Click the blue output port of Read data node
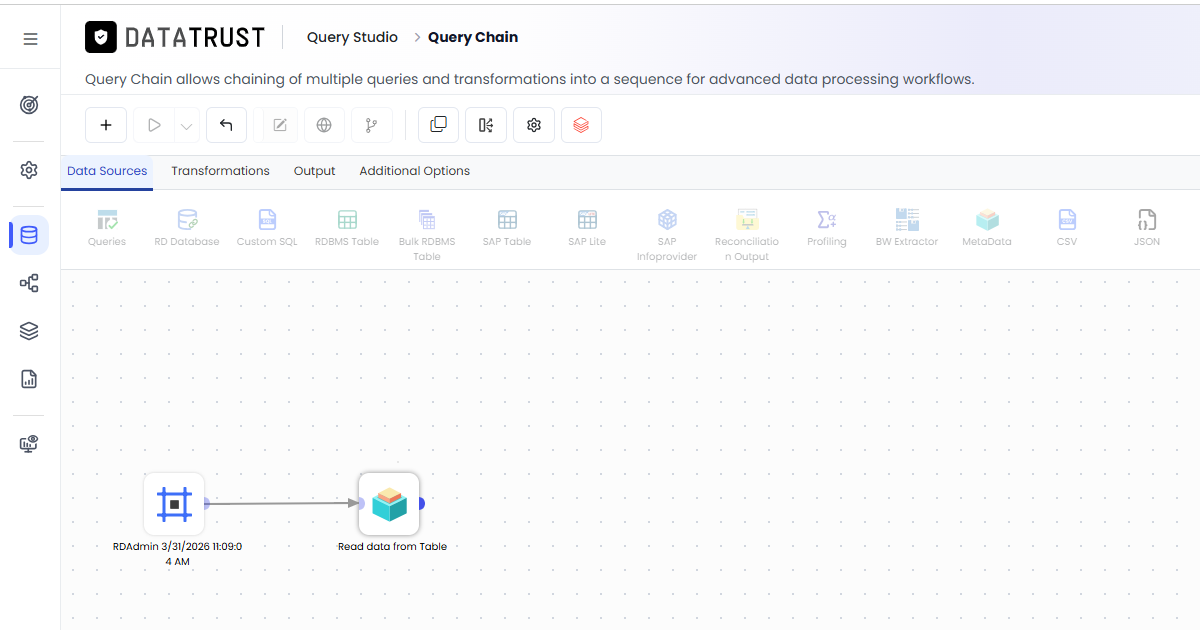Image resolution: width=1200 pixels, height=630 pixels. (420, 504)
